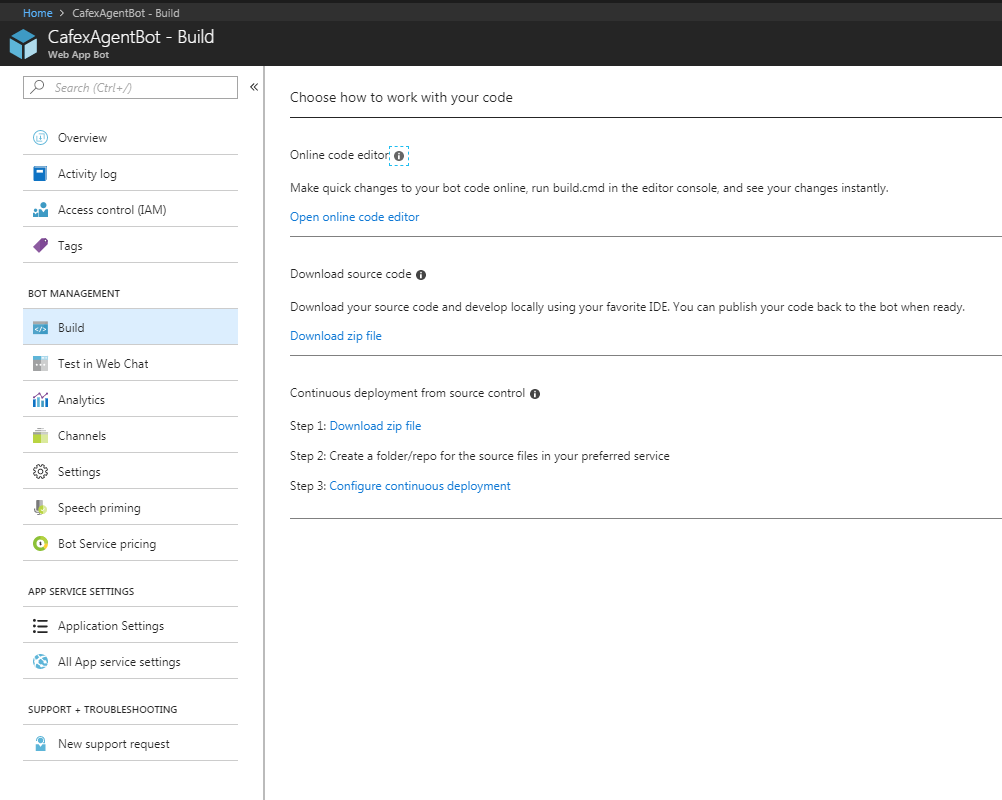Image resolution: width=1002 pixels, height=800 pixels.
Task: Click the Speech priming microphone icon
Action: [40, 508]
